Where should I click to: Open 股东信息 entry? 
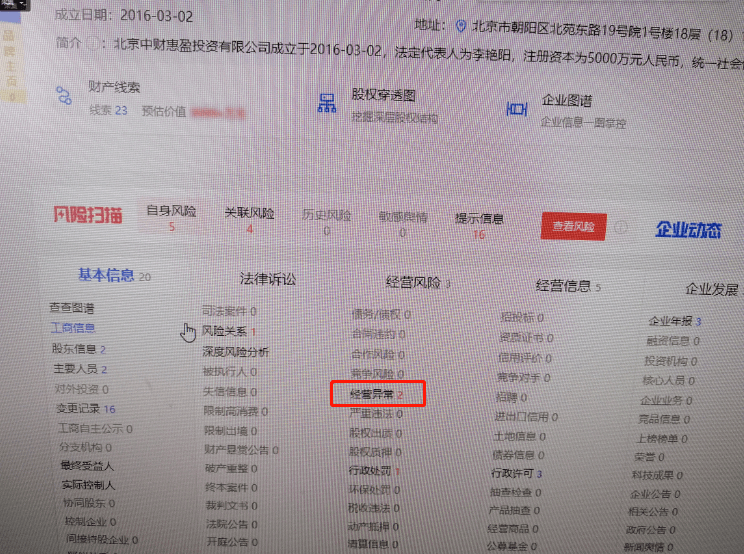[74, 349]
